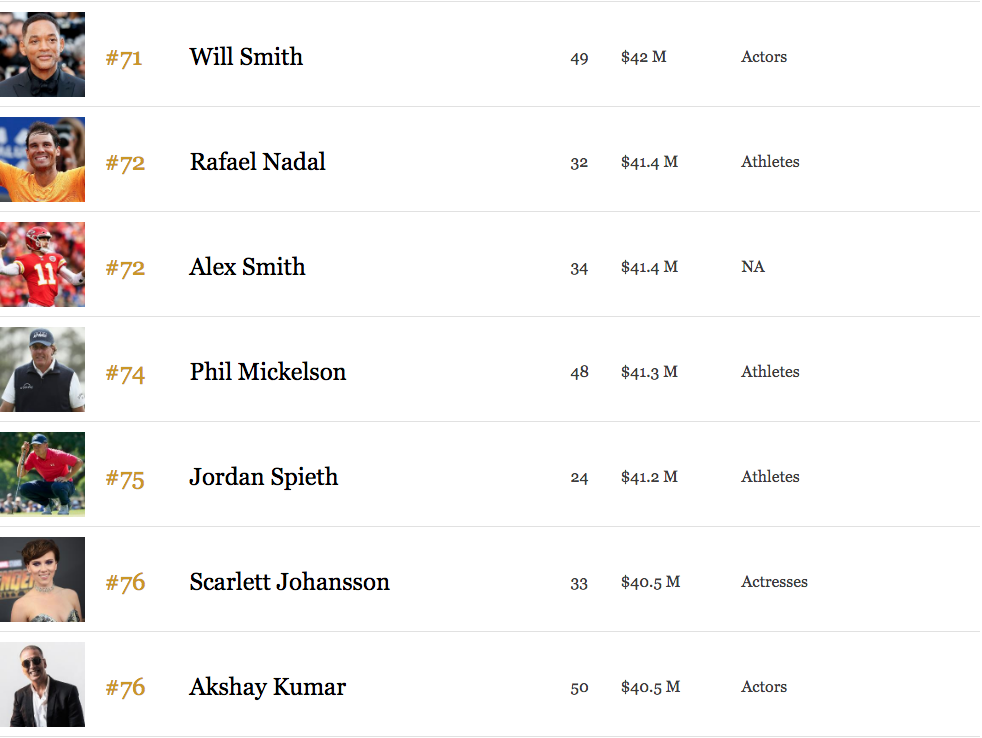Select the #75 rank for Jordan Spieth
Image resolution: width=982 pixels, height=738 pixels.
tap(125, 479)
